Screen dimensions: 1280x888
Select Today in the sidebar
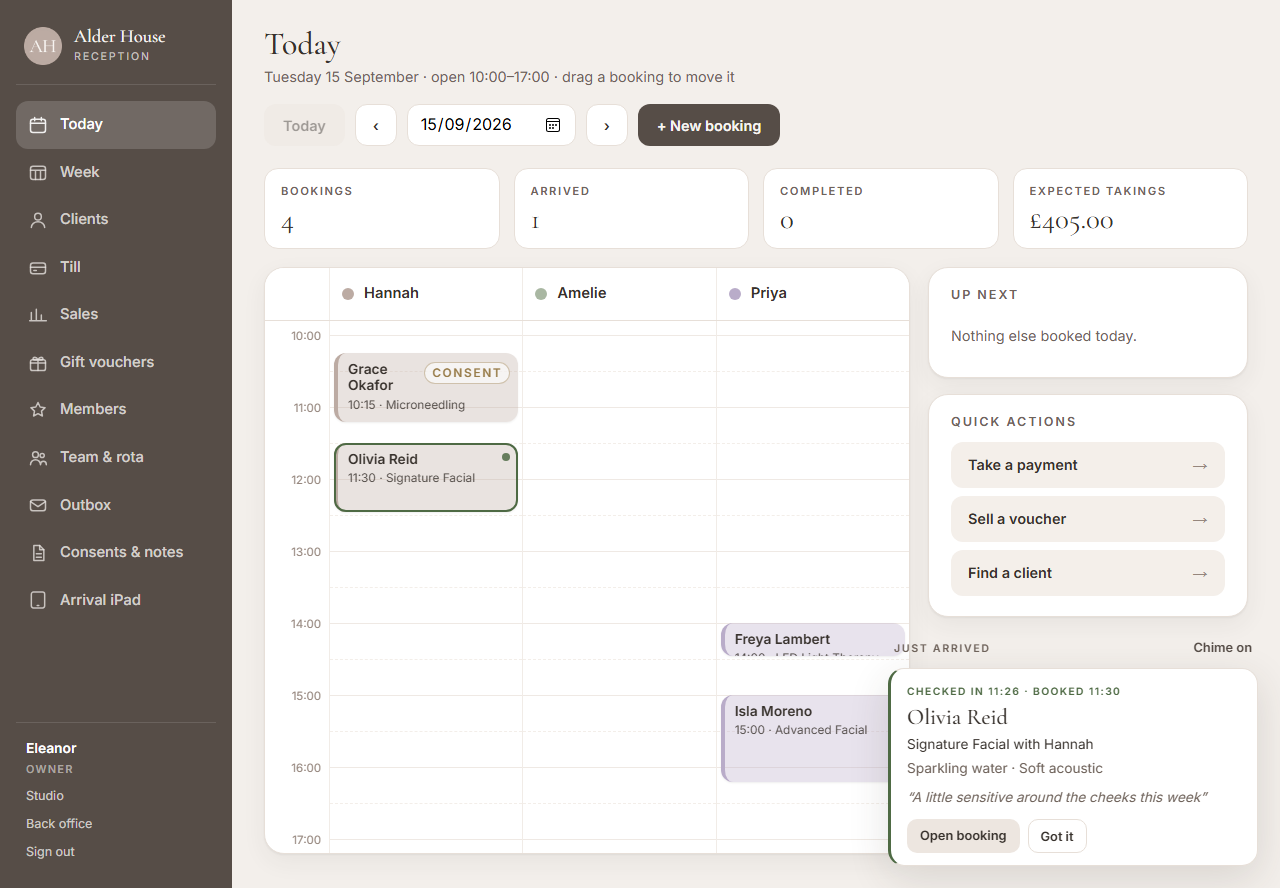(x=116, y=125)
